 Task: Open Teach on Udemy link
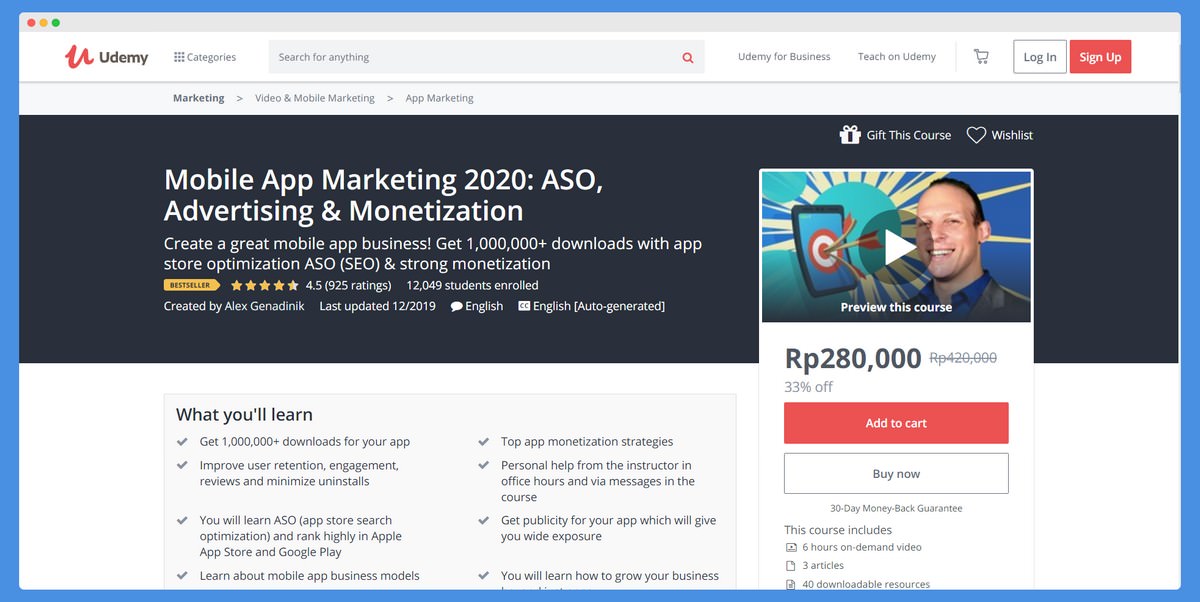(x=897, y=57)
